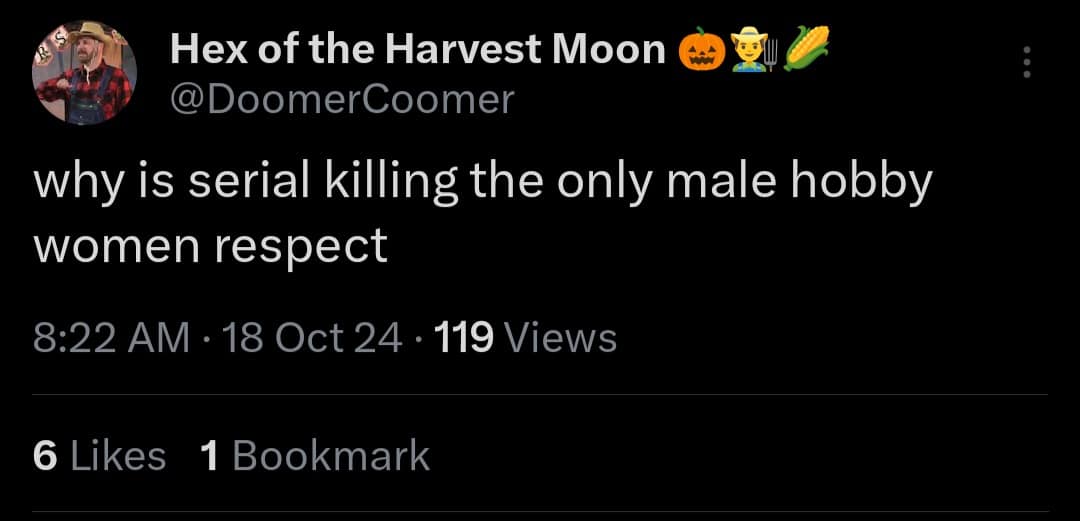View who liked via Likes label

point(118,456)
